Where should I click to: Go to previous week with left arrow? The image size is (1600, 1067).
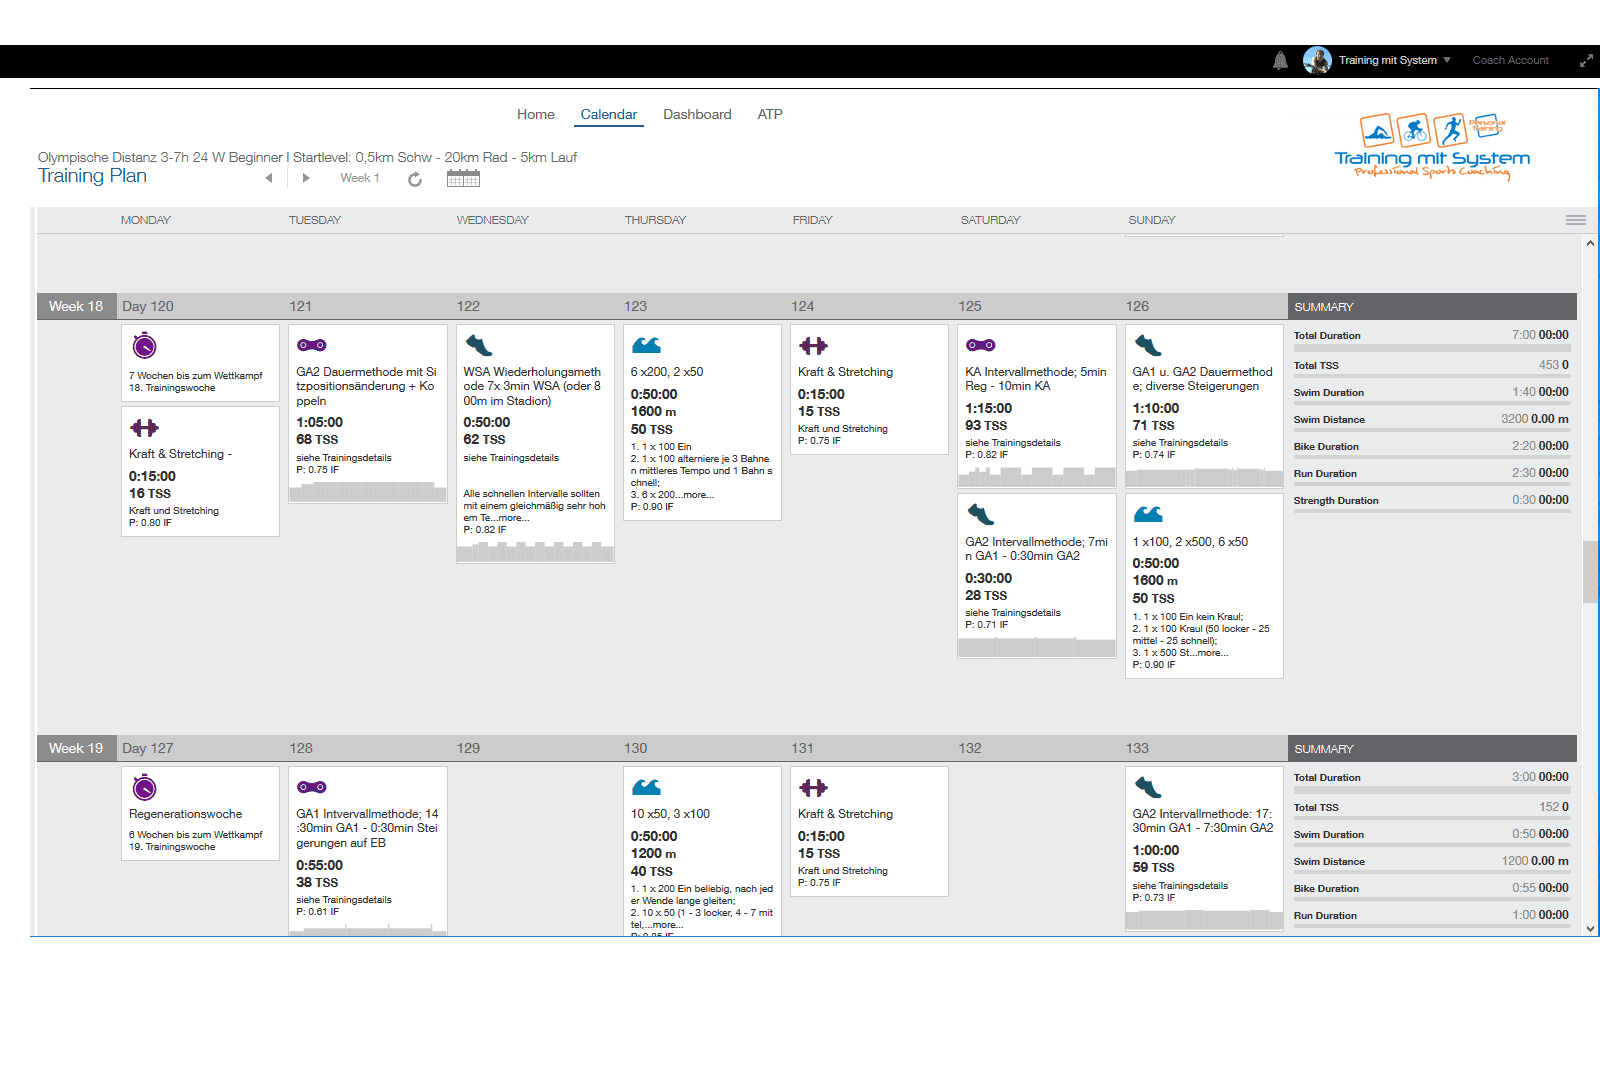coord(268,178)
